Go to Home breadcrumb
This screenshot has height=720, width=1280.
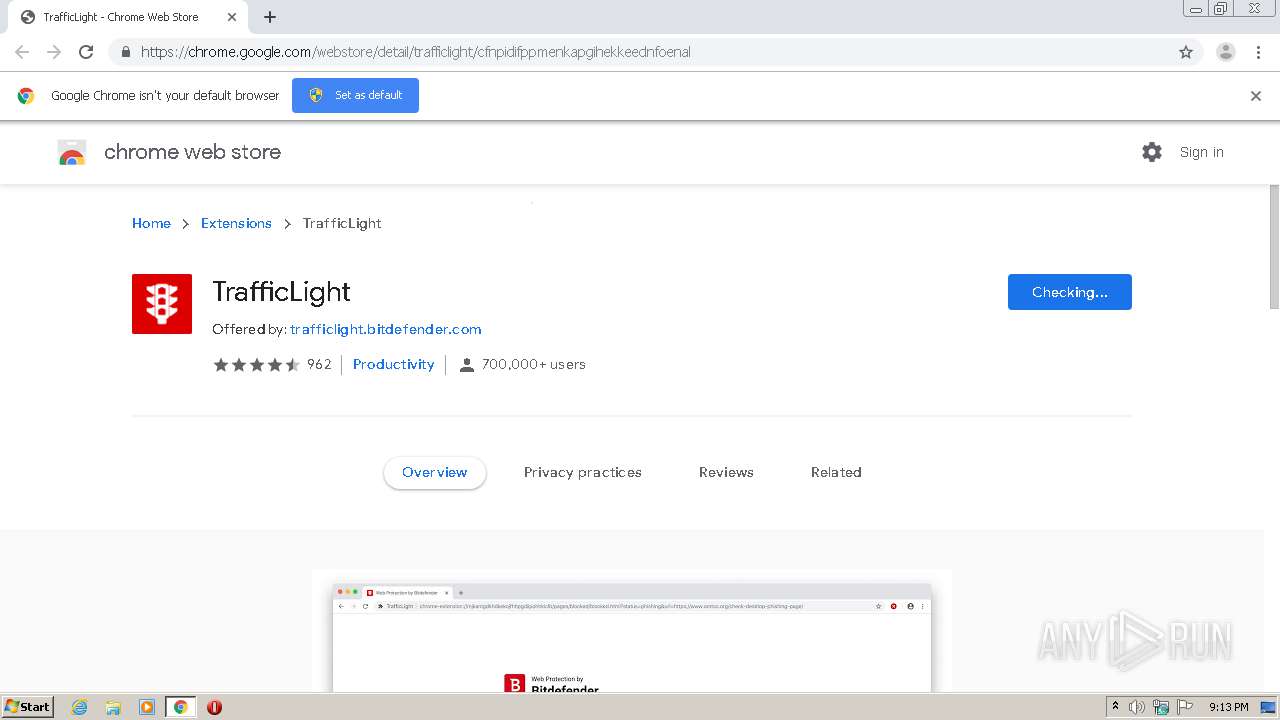click(151, 223)
